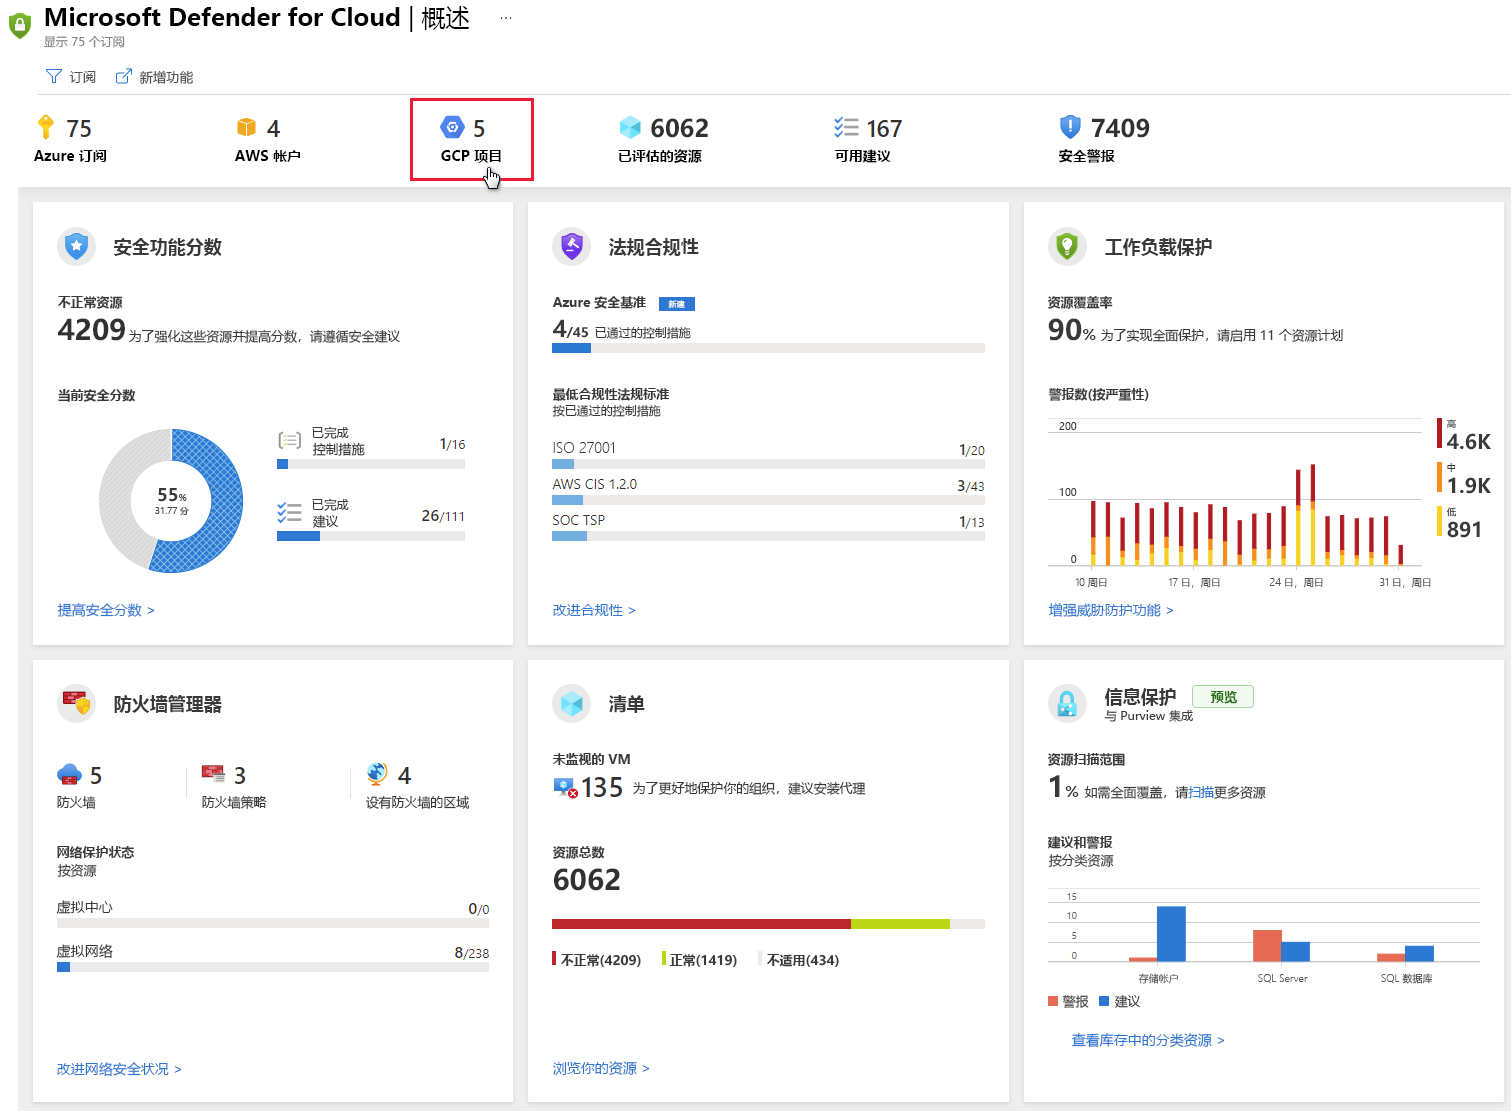This screenshot has width=1511, height=1111.
Task: Click the 新增功能 external link icon
Action: point(124,76)
